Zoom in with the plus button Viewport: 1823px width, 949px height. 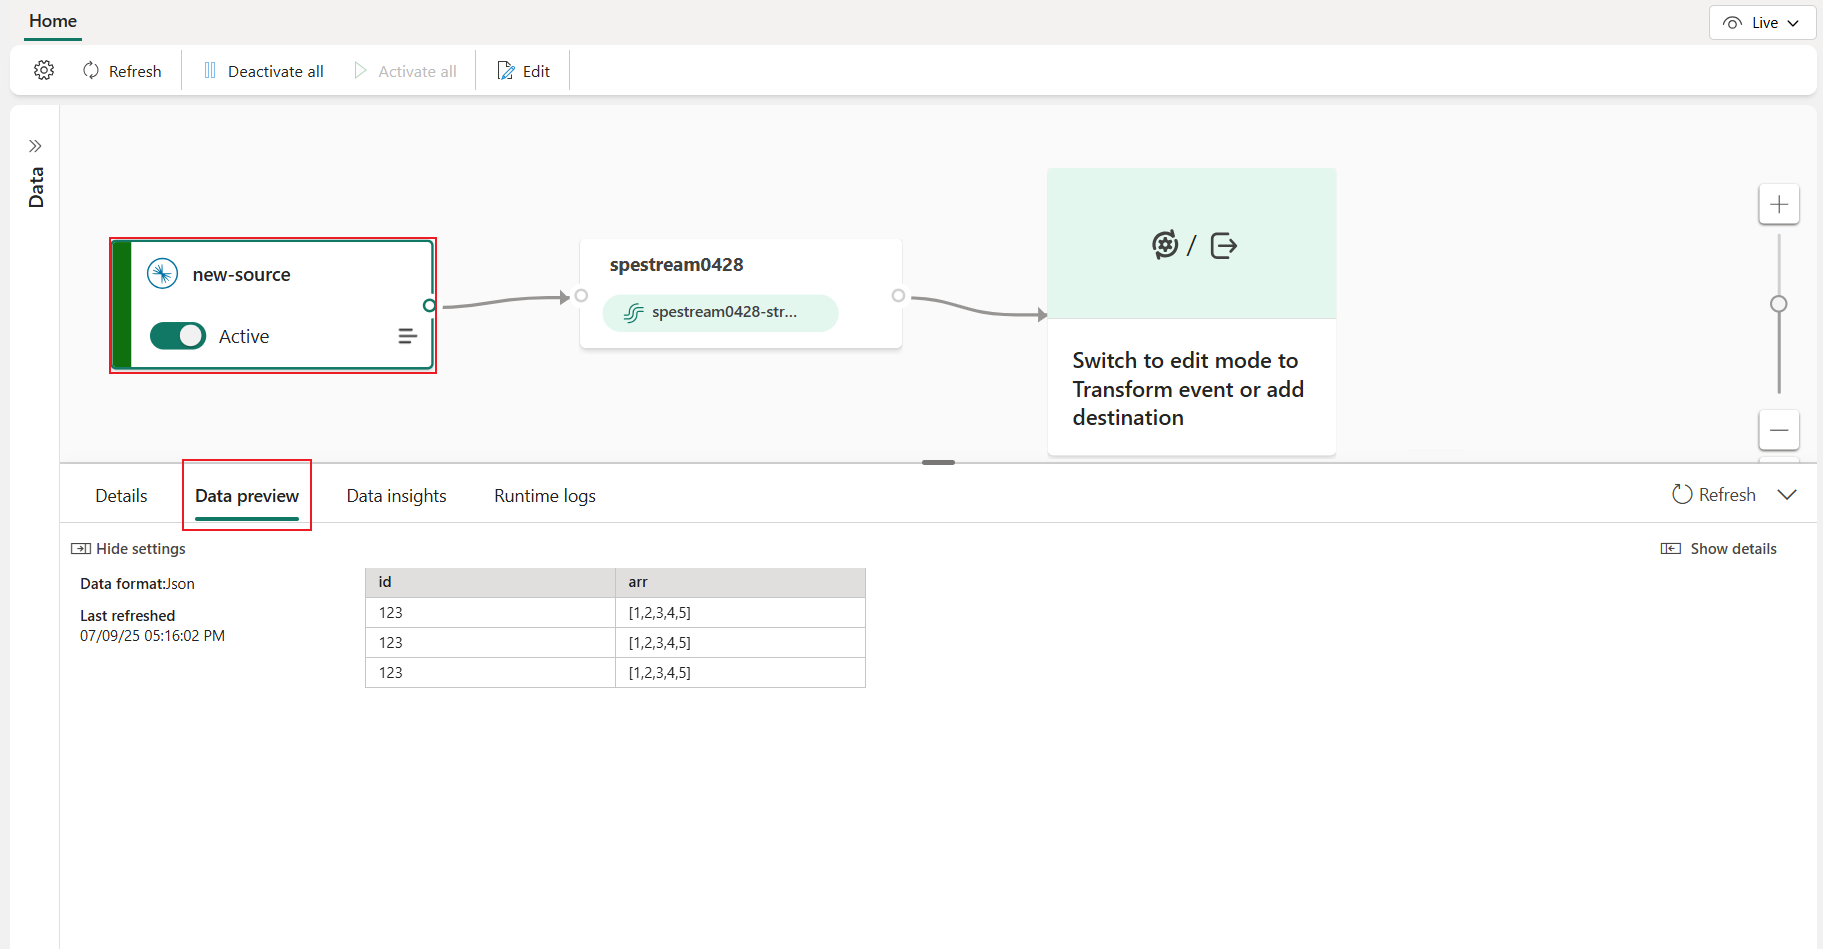pos(1778,205)
